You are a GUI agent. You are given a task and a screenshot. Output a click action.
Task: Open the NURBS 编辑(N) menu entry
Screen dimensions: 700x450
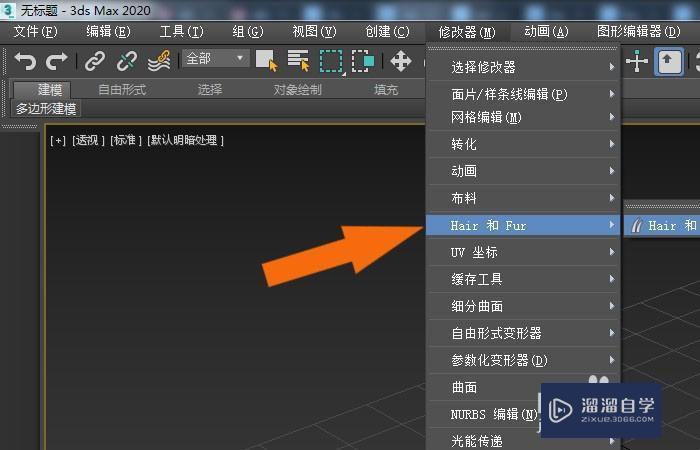coord(523,414)
